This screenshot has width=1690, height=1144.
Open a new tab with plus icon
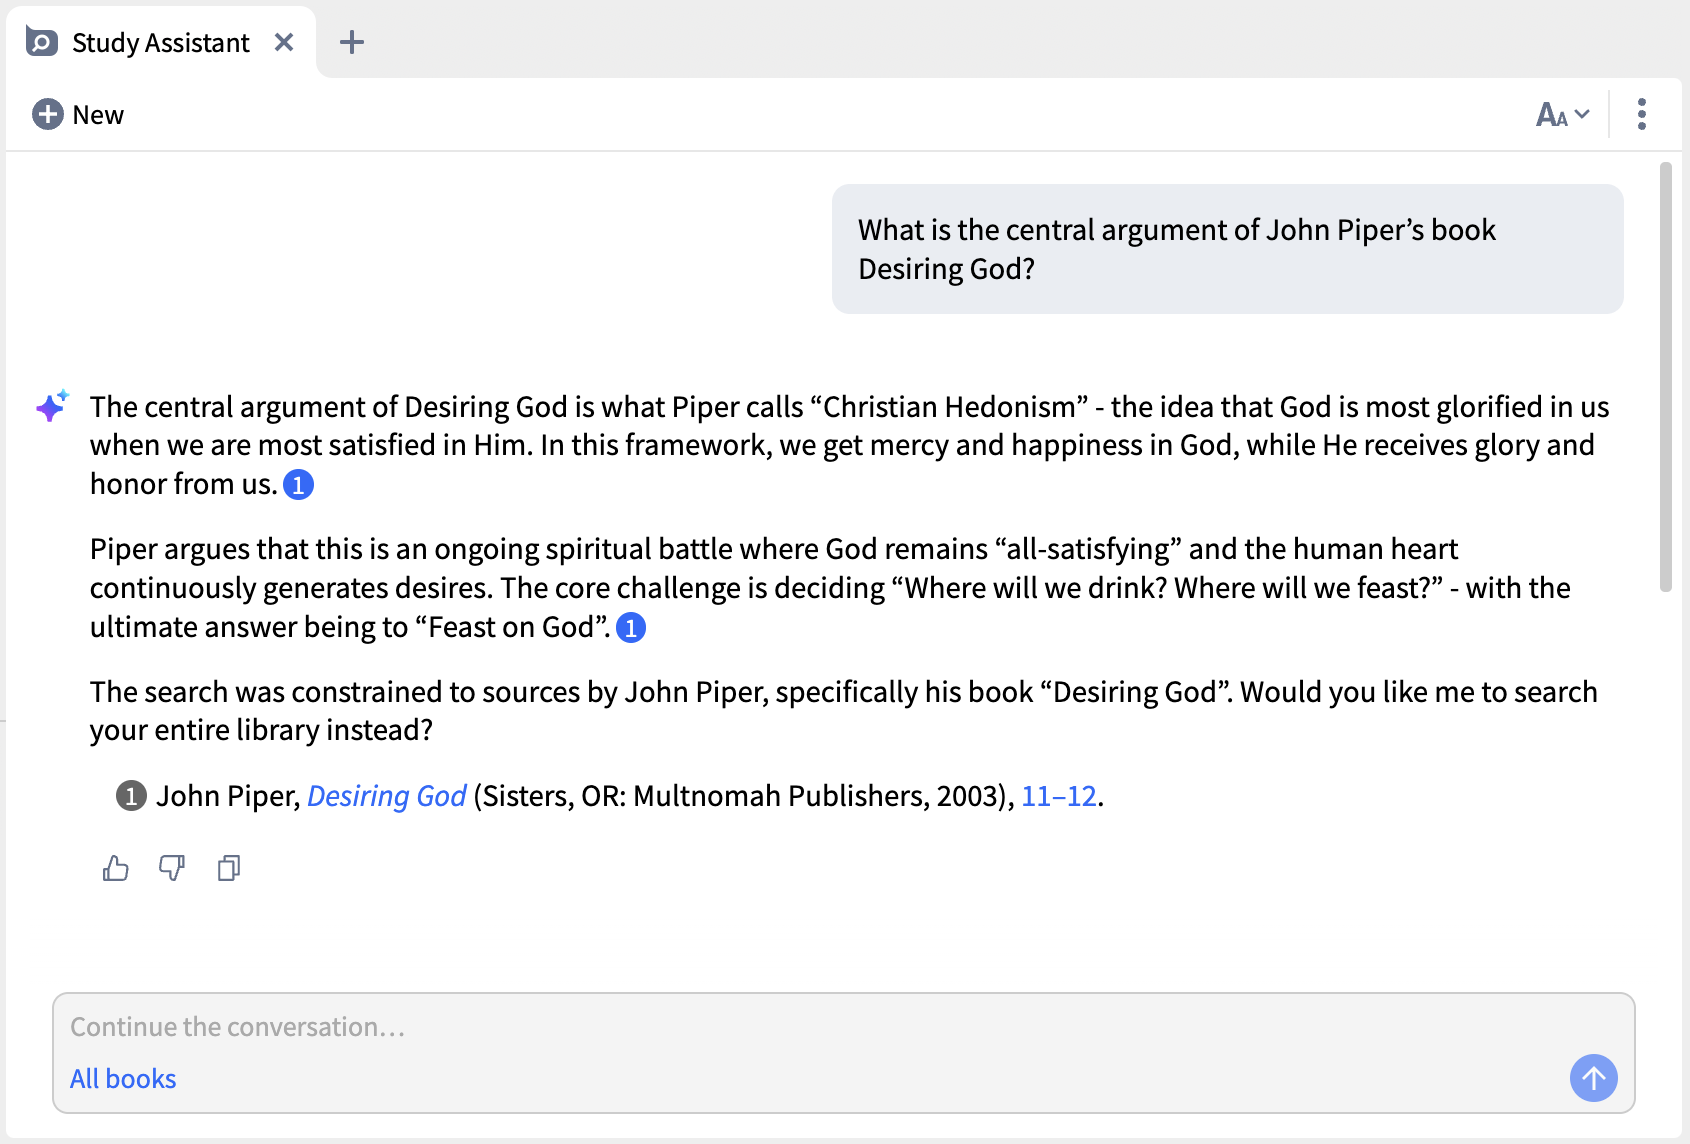coord(352,42)
